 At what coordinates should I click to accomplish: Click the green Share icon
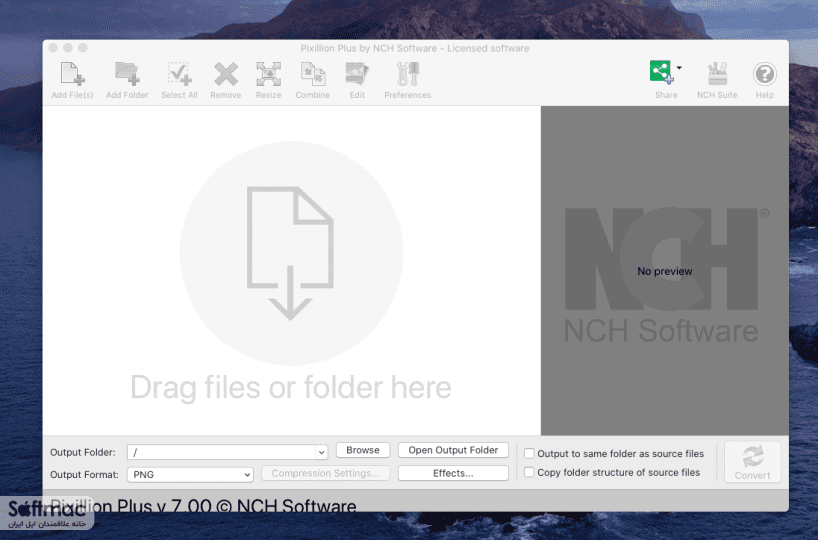661,72
